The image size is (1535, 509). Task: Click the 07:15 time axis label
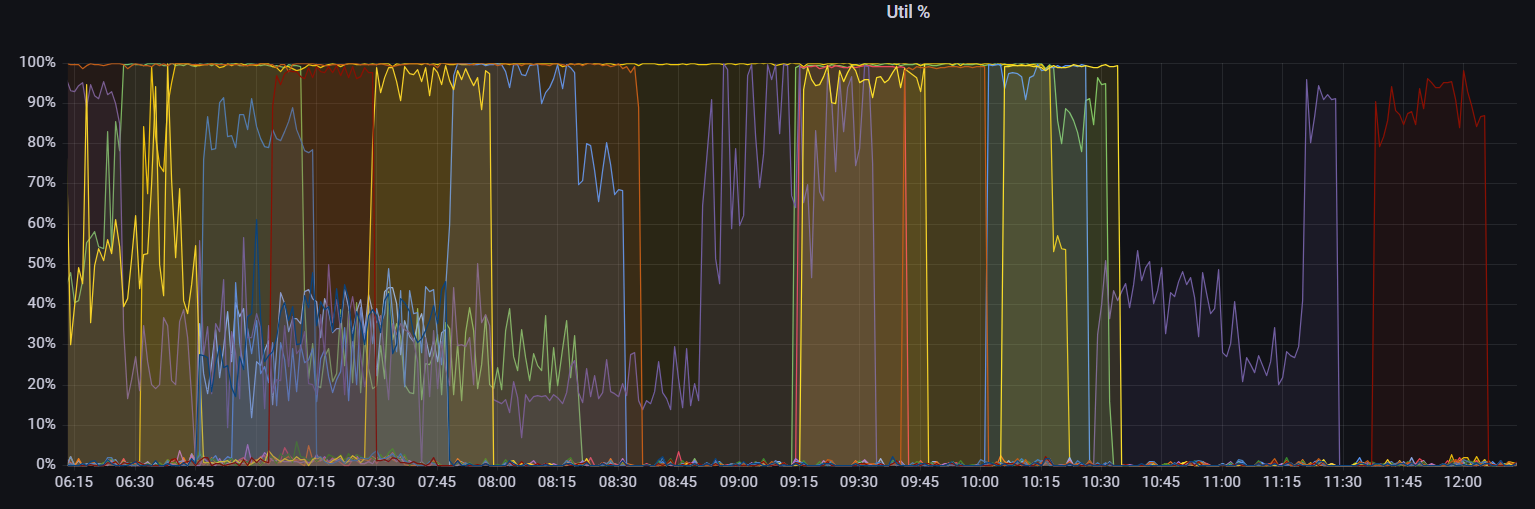(x=316, y=482)
